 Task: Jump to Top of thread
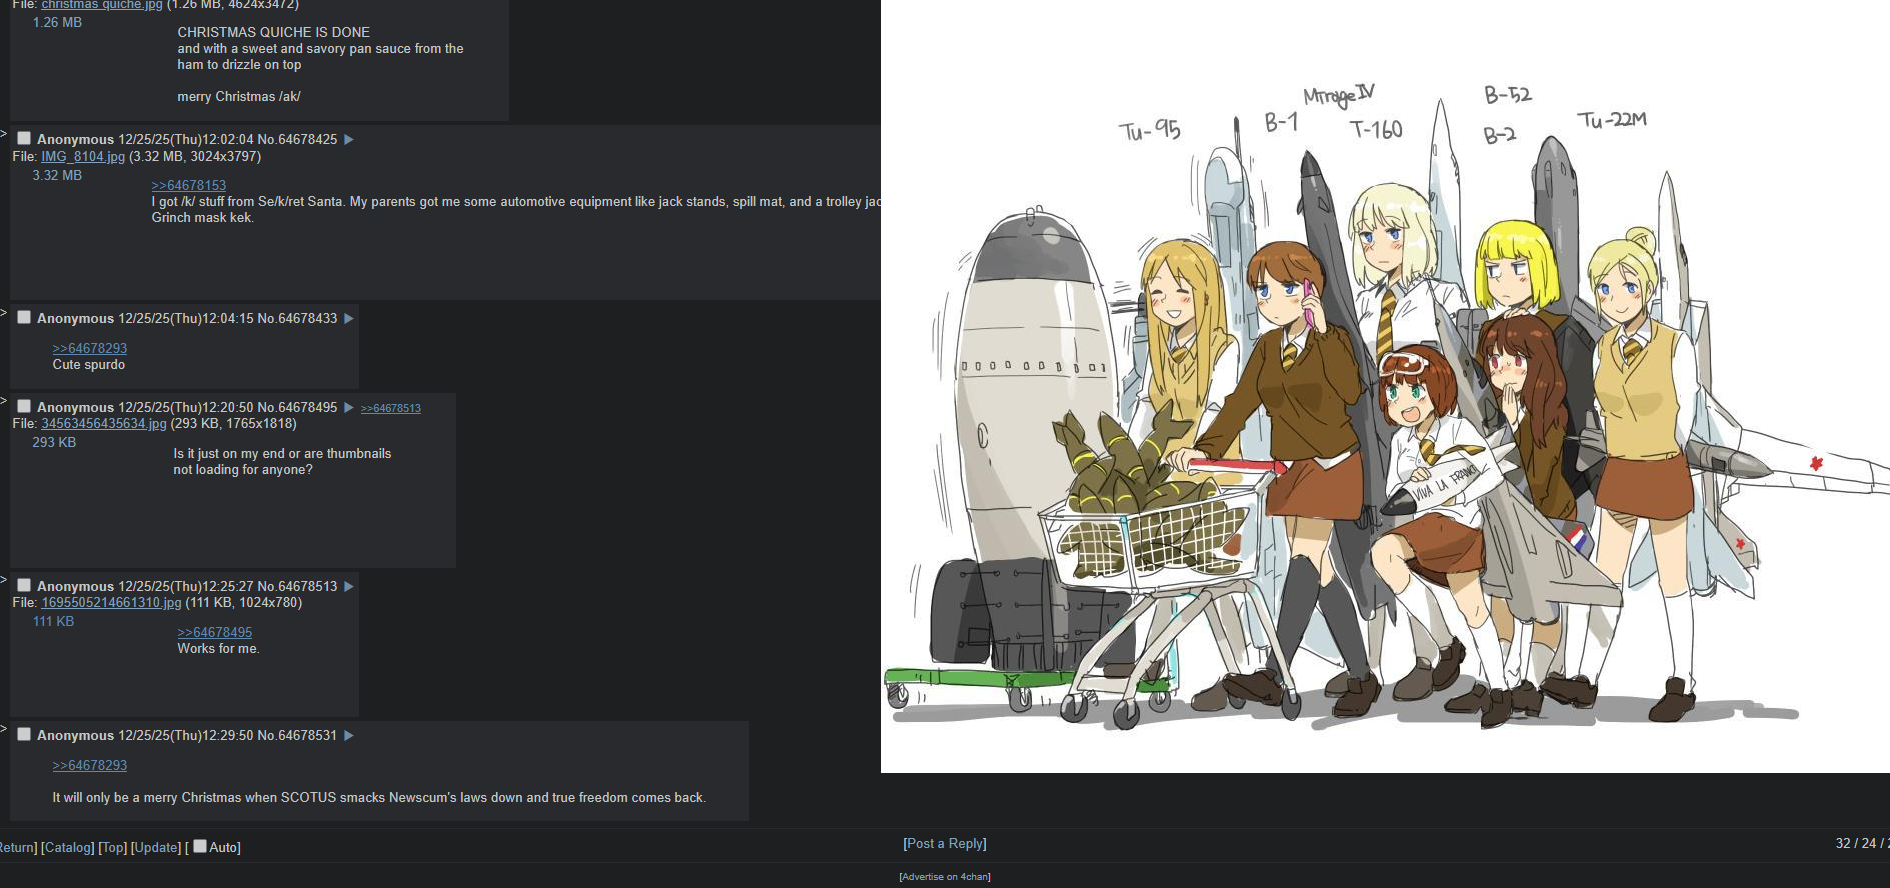(113, 848)
